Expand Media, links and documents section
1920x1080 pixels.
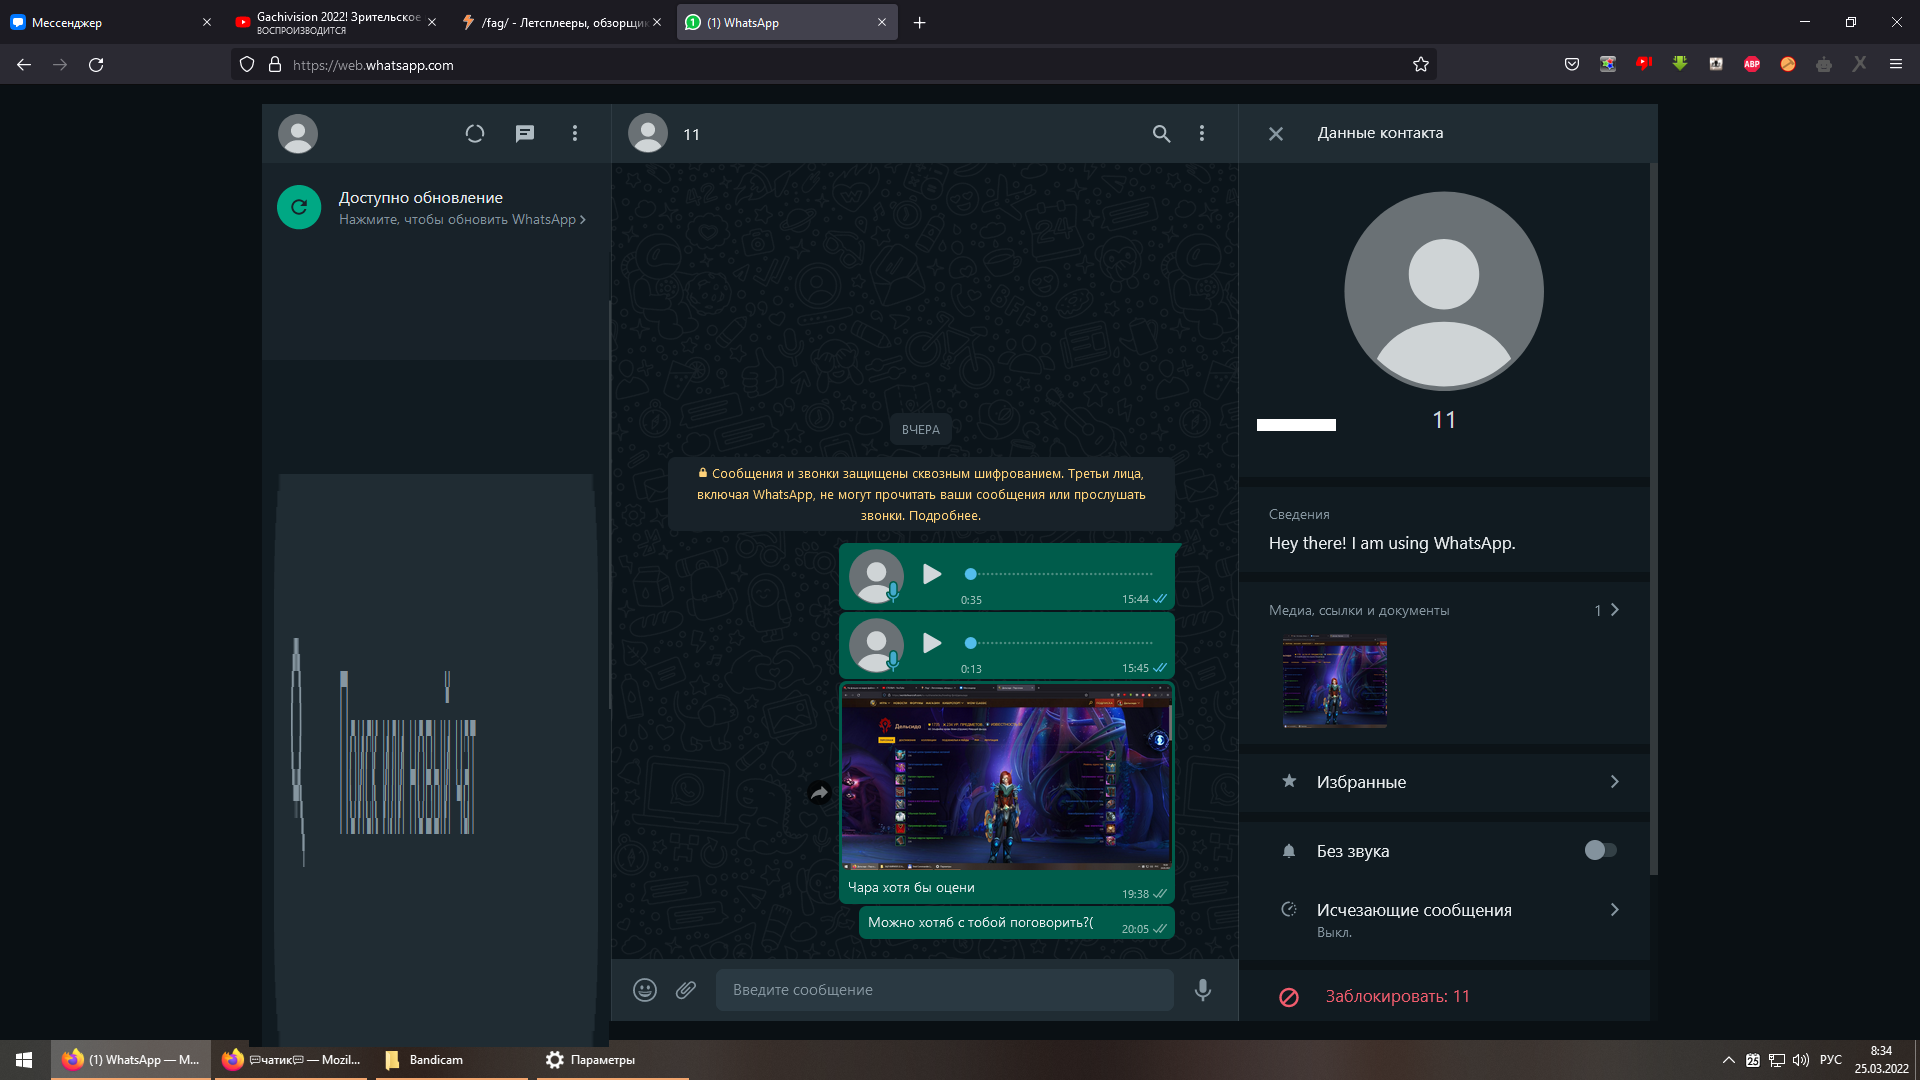pos(1444,610)
